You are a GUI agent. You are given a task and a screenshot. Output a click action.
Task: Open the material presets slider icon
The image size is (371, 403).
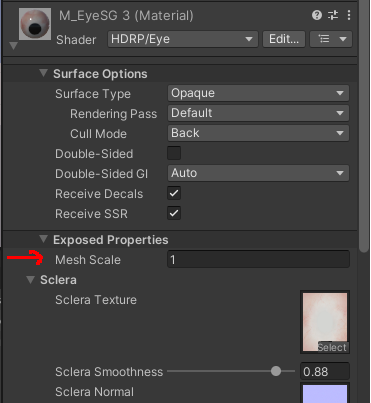click(333, 15)
